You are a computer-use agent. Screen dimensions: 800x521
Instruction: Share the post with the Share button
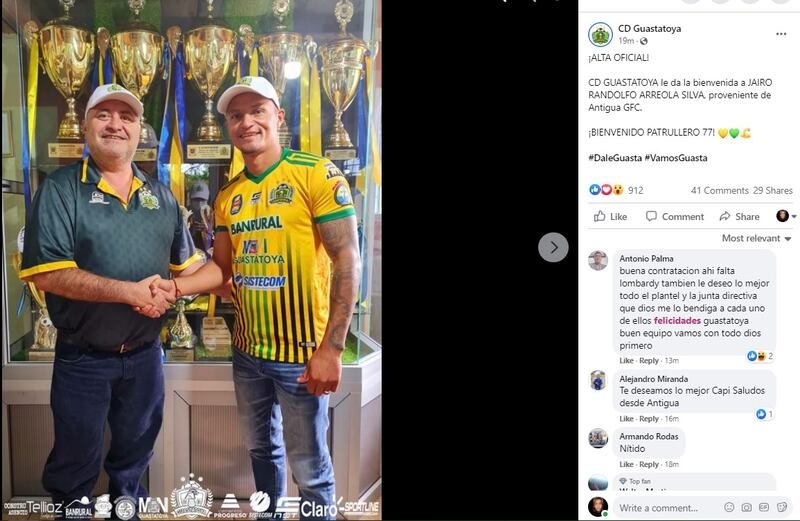tap(739, 216)
